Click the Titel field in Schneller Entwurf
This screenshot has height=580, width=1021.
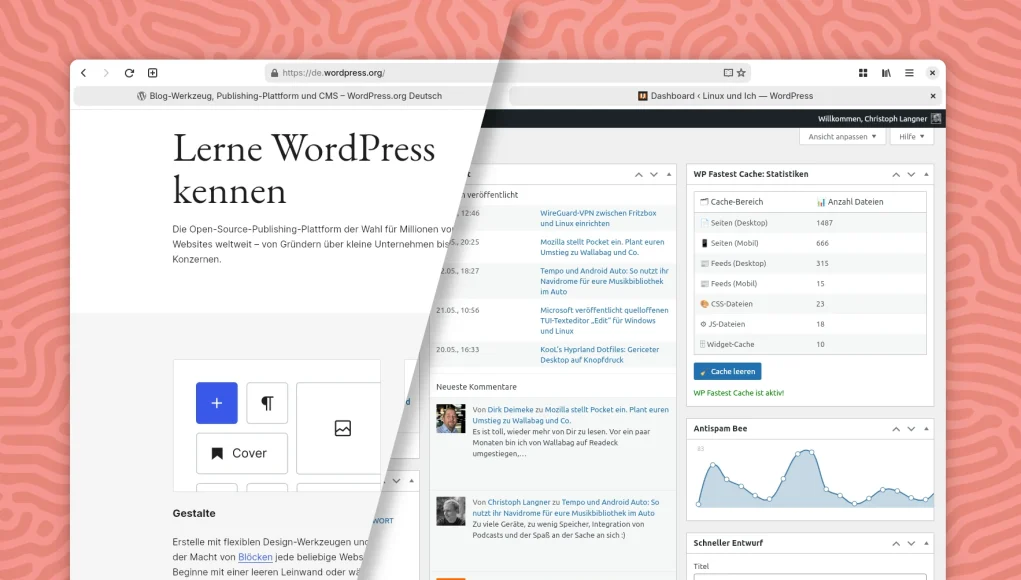coord(809,576)
